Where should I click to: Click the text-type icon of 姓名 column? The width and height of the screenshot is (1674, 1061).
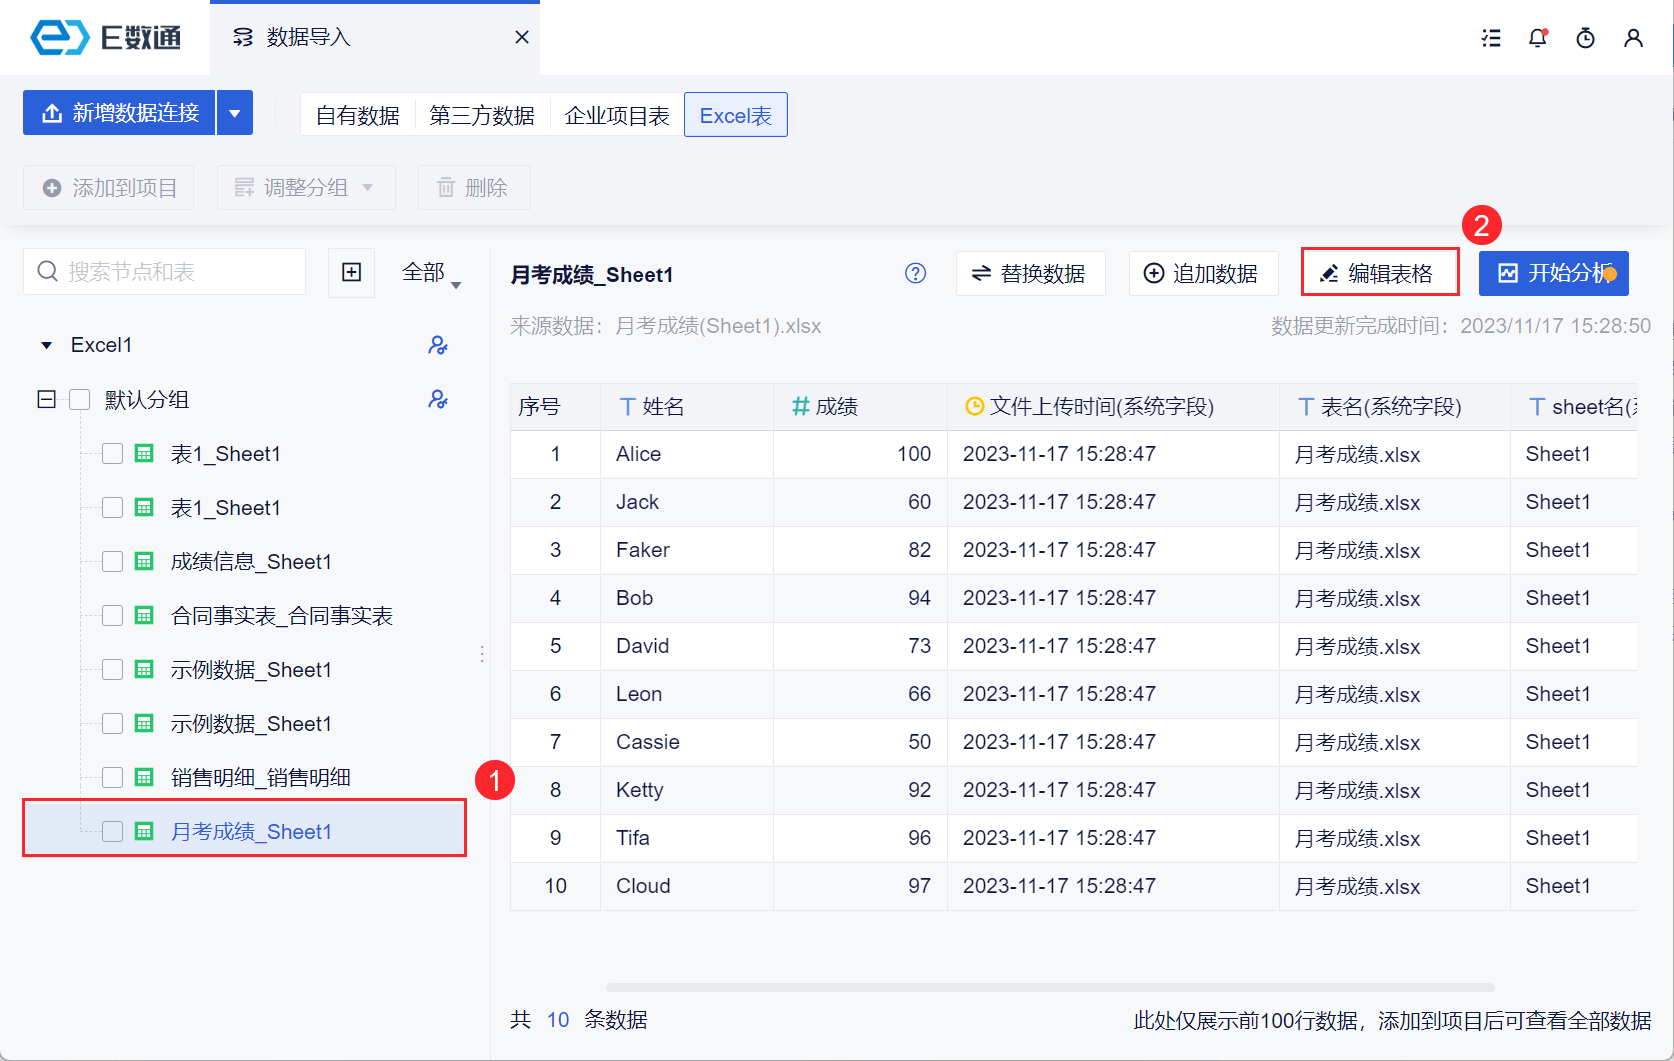(628, 406)
